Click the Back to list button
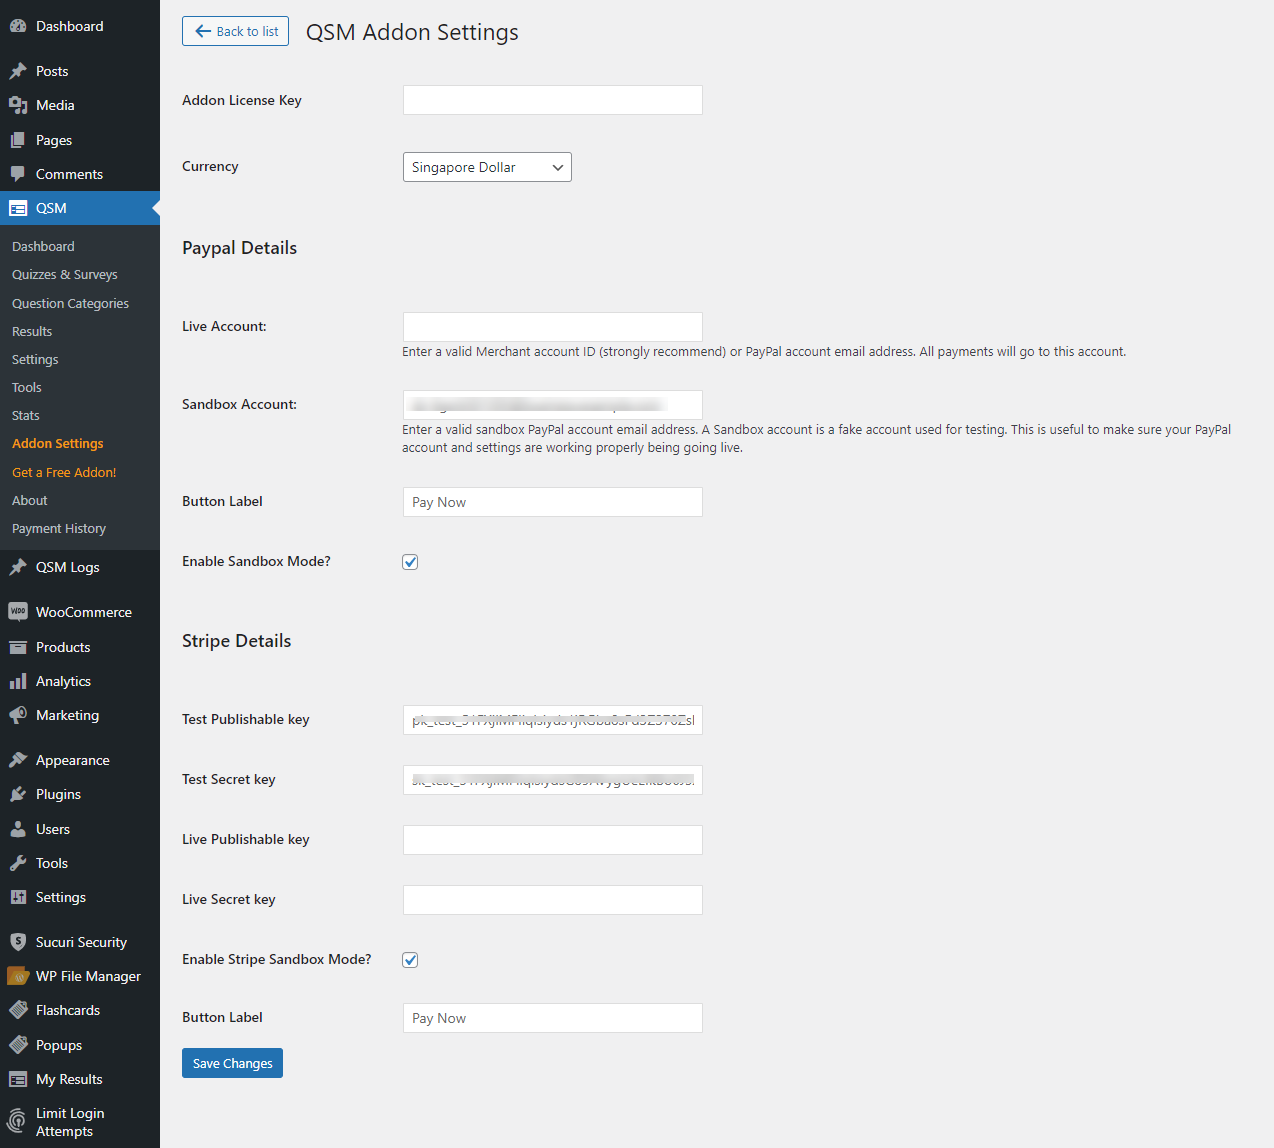Viewport: 1274px width, 1148px height. [236, 31]
